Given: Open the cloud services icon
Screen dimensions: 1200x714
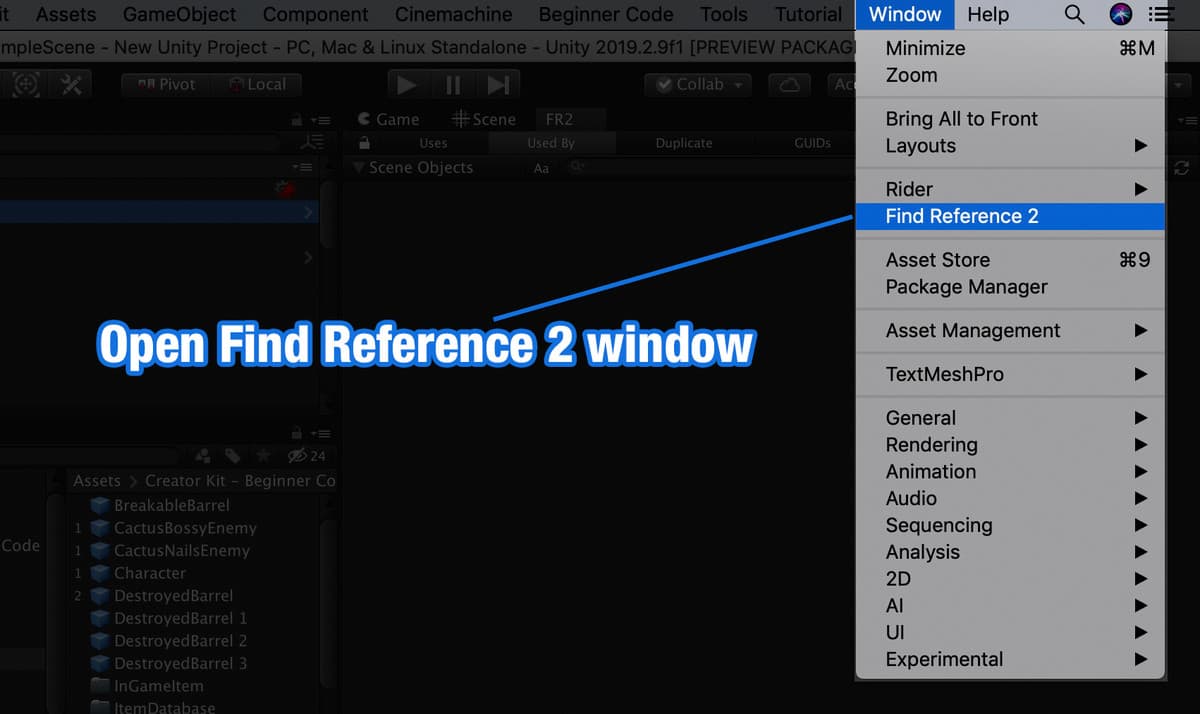Looking at the screenshot, I should [x=789, y=85].
